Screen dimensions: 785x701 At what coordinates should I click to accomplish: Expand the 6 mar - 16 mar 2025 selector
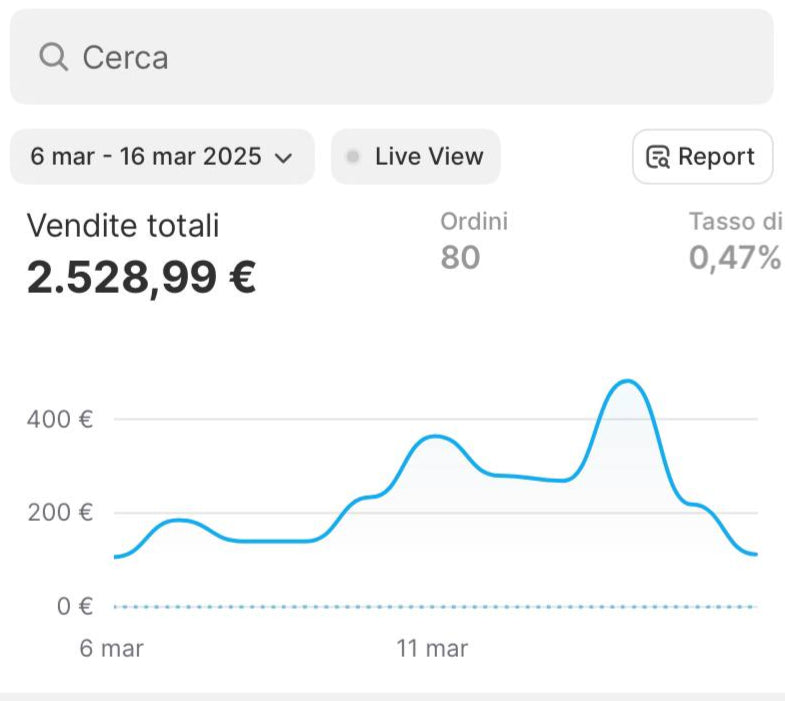(162, 157)
